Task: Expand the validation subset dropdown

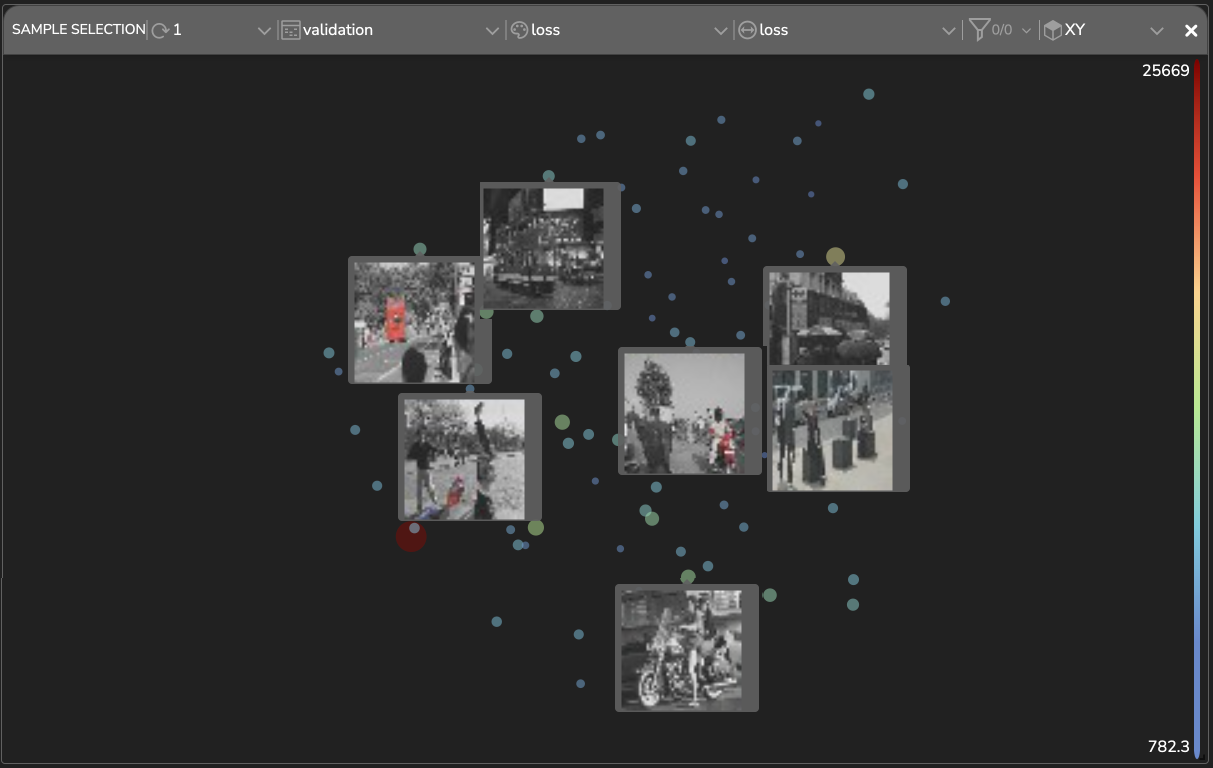Action: click(x=492, y=31)
